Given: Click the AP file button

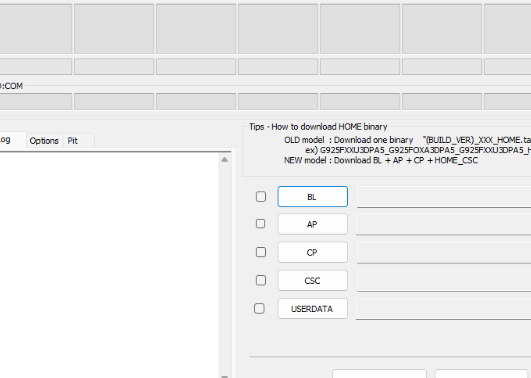Looking at the screenshot, I should [313, 224].
